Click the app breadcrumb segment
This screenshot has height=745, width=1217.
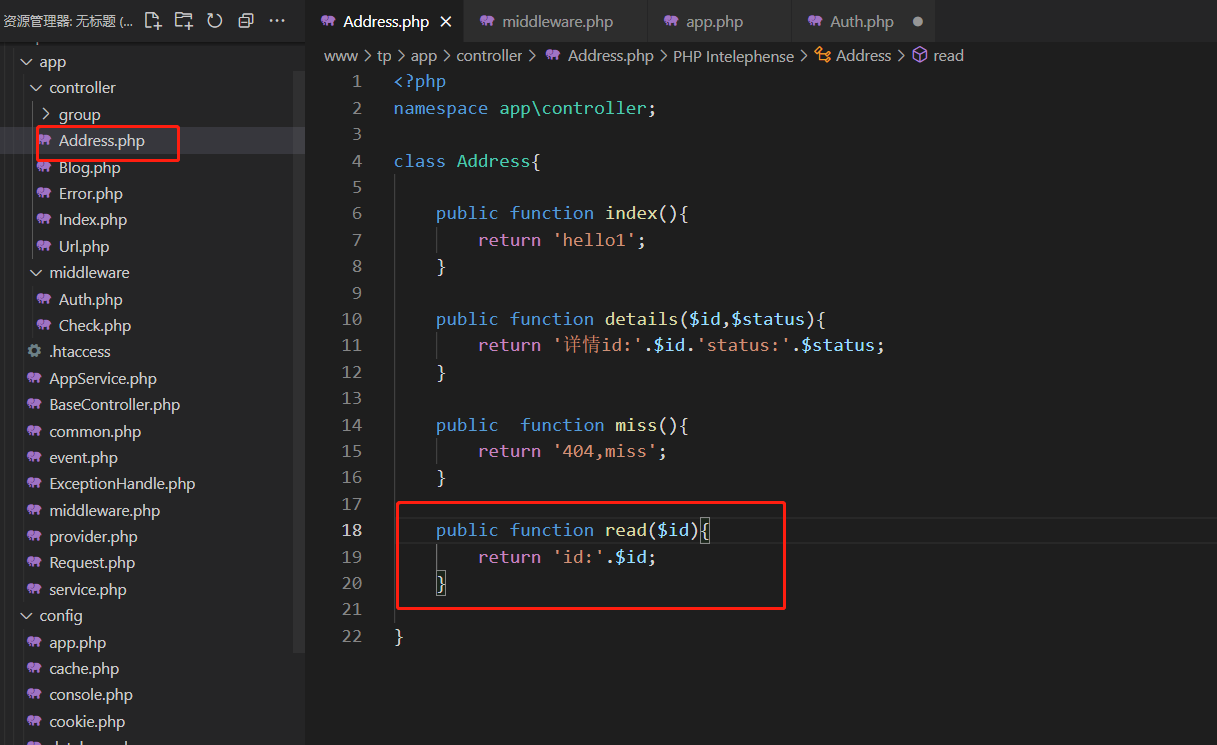point(424,56)
